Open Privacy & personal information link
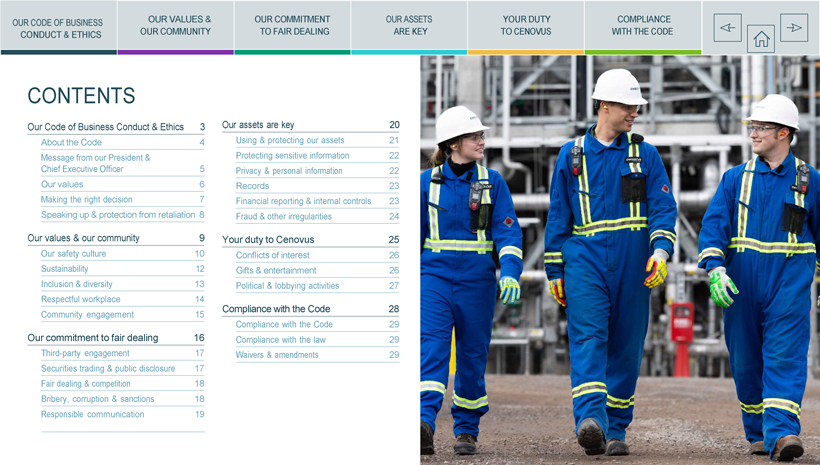 pyautogui.click(x=289, y=171)
